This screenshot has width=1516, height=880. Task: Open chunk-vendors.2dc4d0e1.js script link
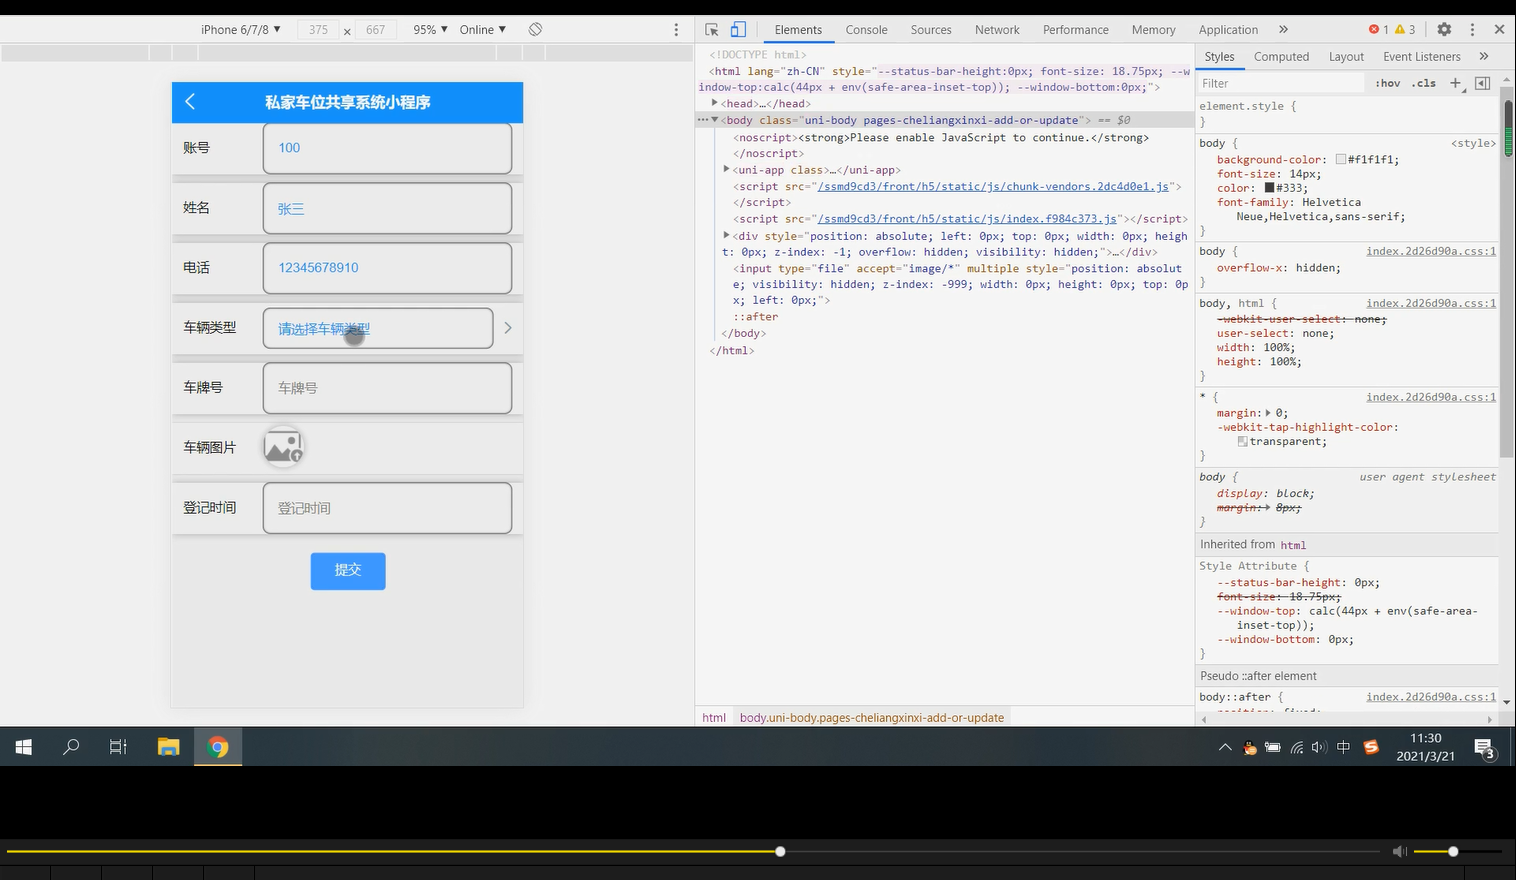(x=993, y=186)
